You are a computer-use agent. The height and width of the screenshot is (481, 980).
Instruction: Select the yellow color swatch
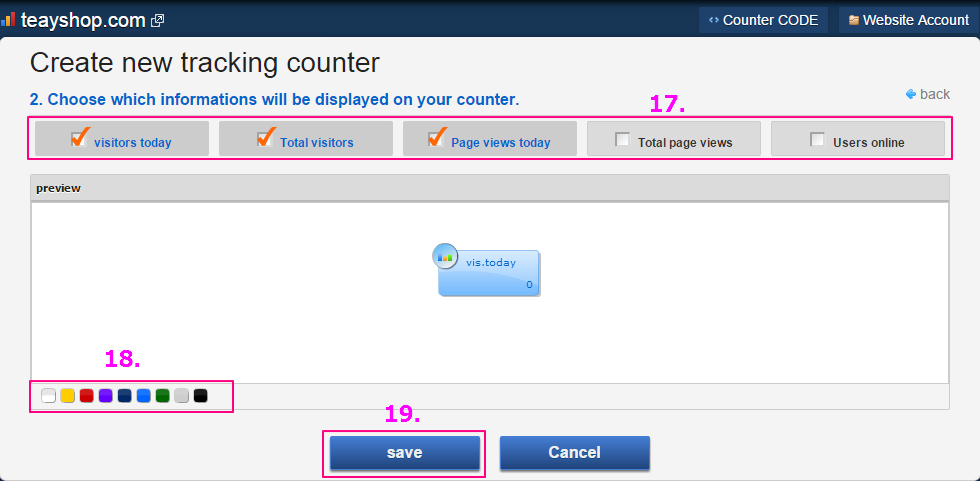[67, 396]
